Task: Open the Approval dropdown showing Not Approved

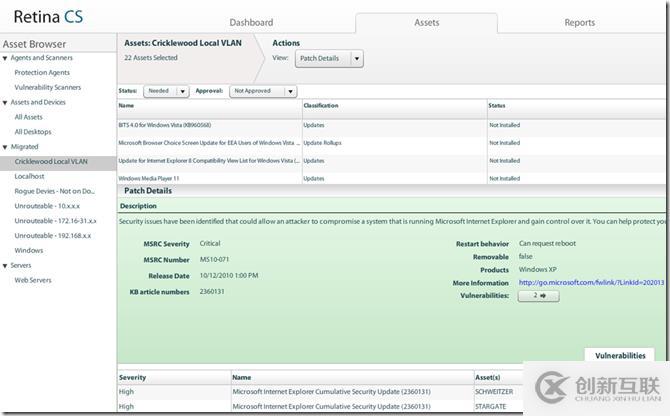Action: [x=263, y=91]
